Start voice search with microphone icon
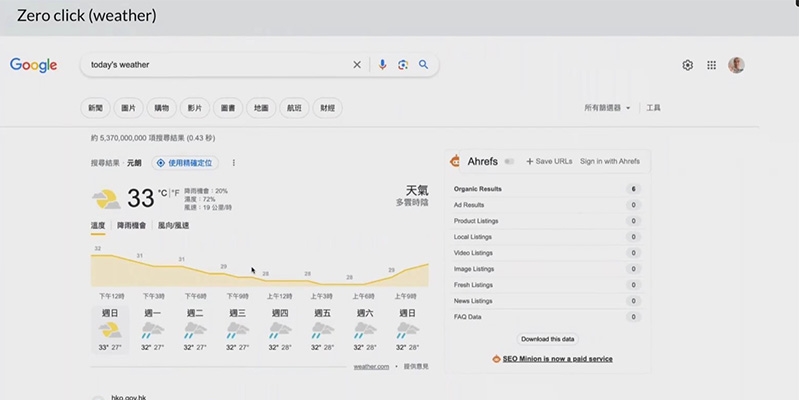 (x=382, y=65)
